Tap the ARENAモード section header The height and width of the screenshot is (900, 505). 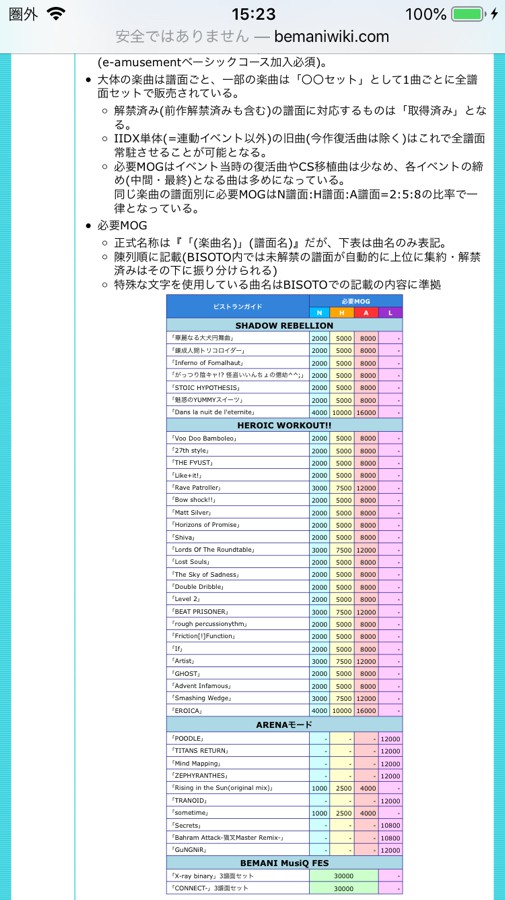[284, 725]
